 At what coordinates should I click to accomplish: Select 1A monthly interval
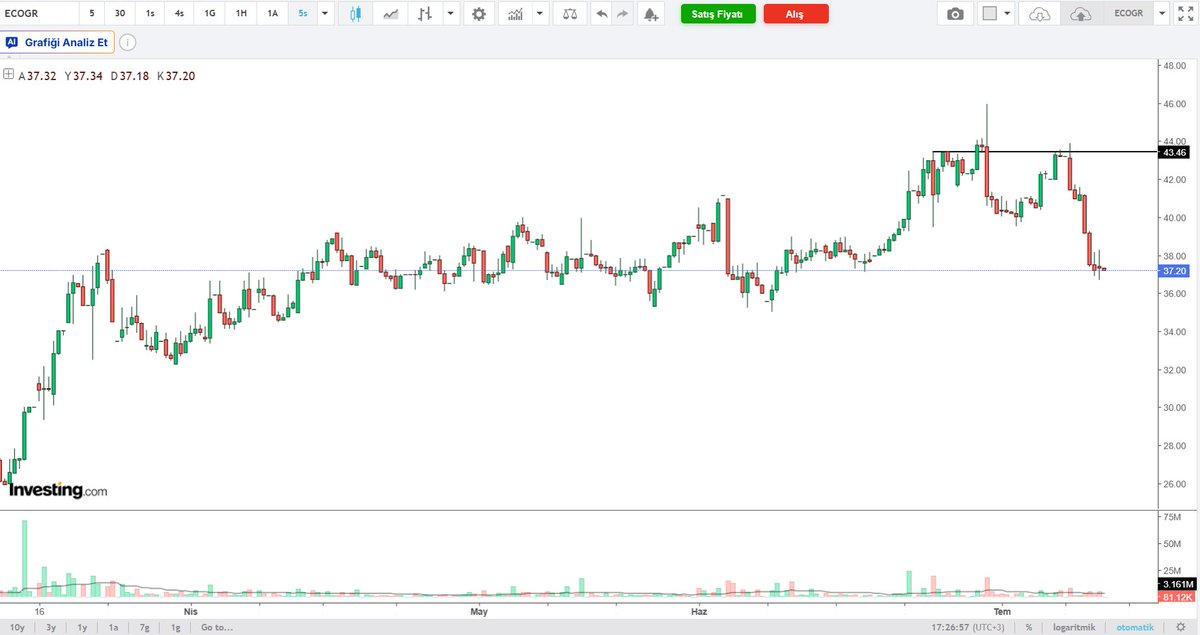click(x=272, y=14)
